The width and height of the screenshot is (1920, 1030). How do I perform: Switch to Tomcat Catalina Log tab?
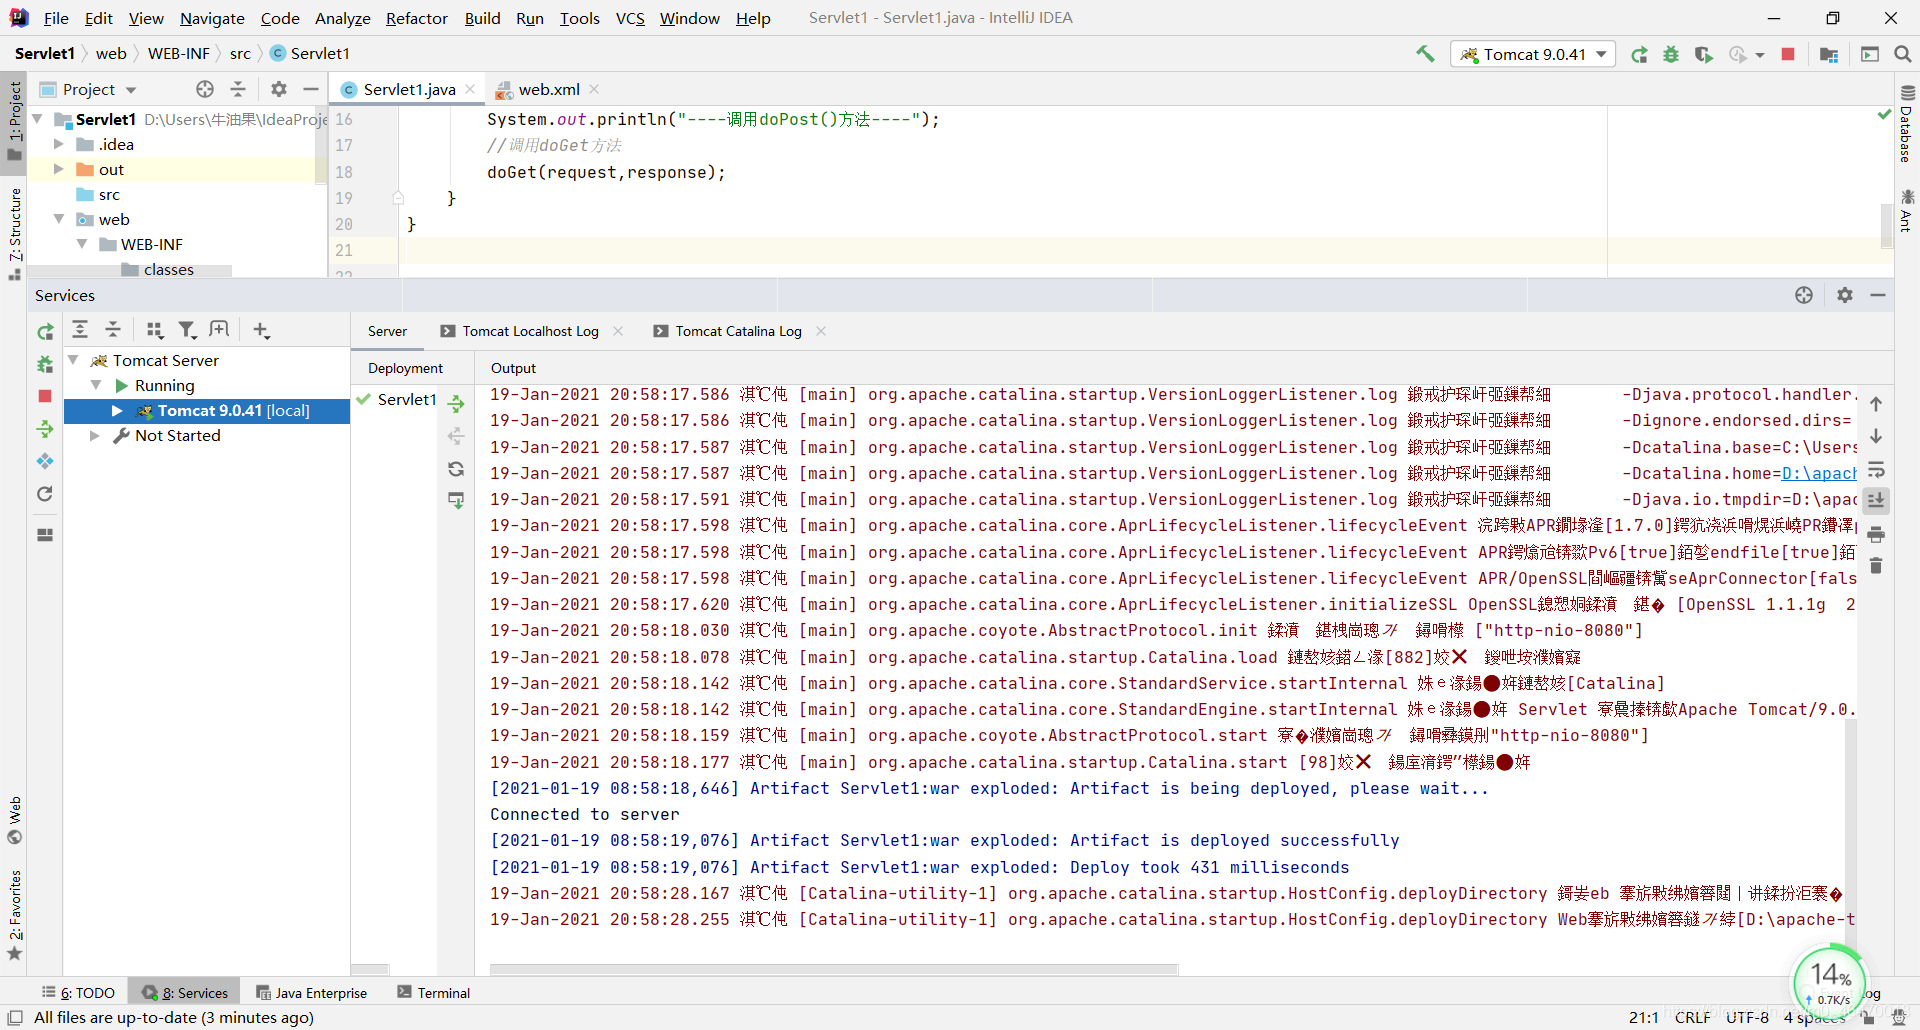tap(738, 331)
